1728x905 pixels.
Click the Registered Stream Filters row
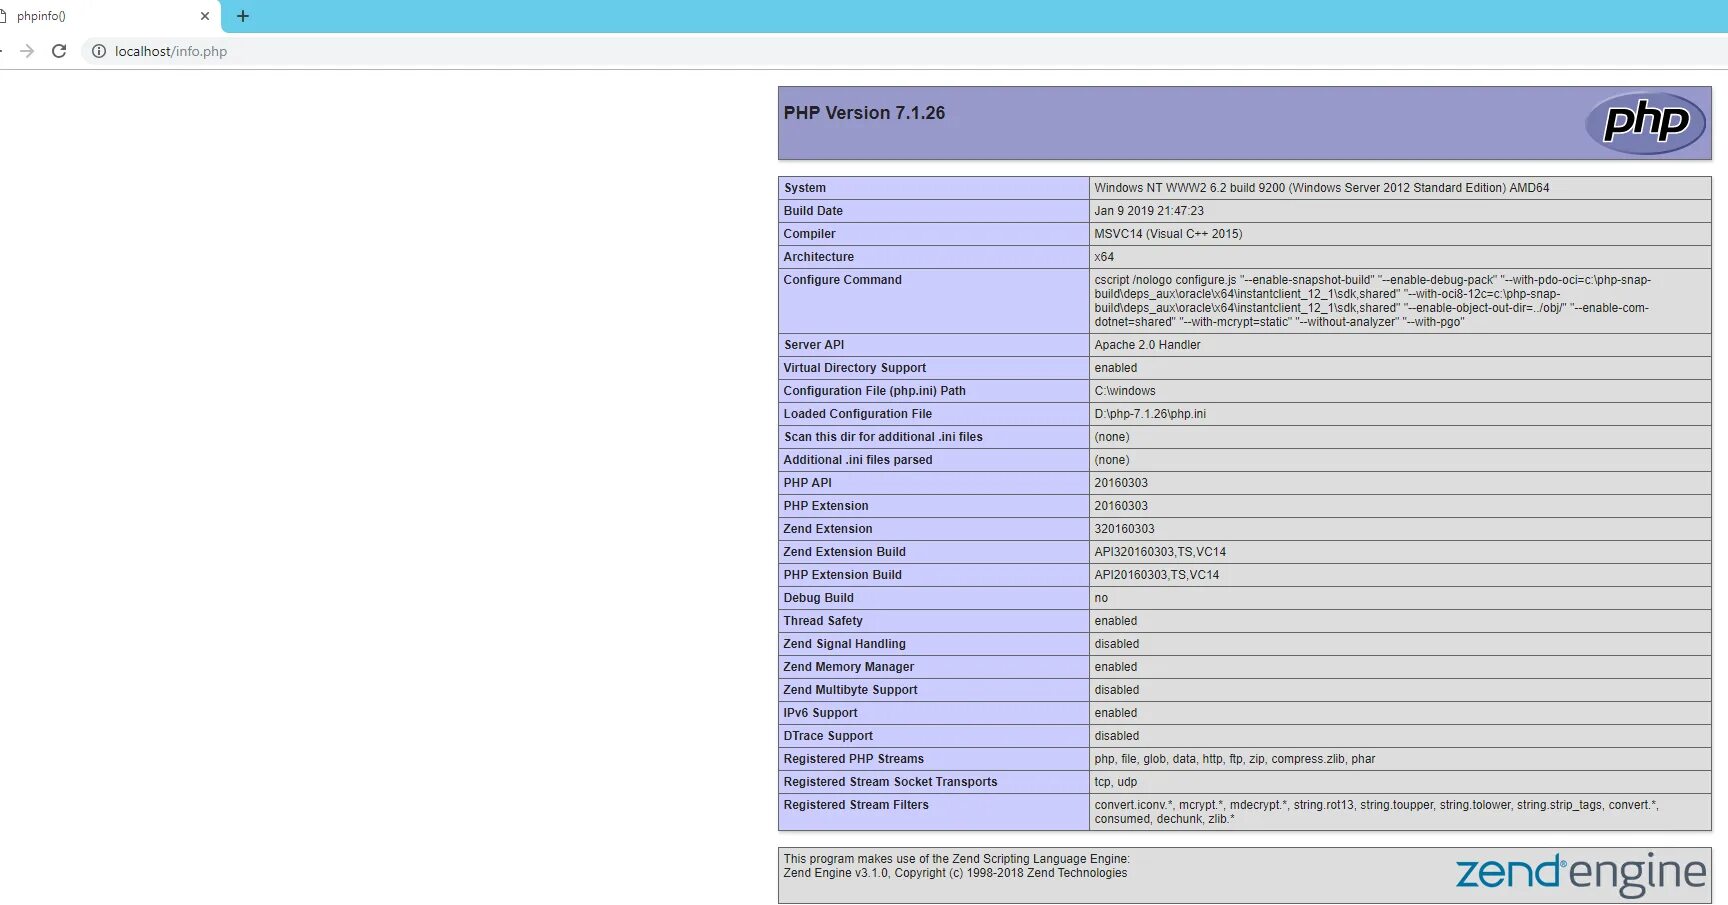pos(856,805)
